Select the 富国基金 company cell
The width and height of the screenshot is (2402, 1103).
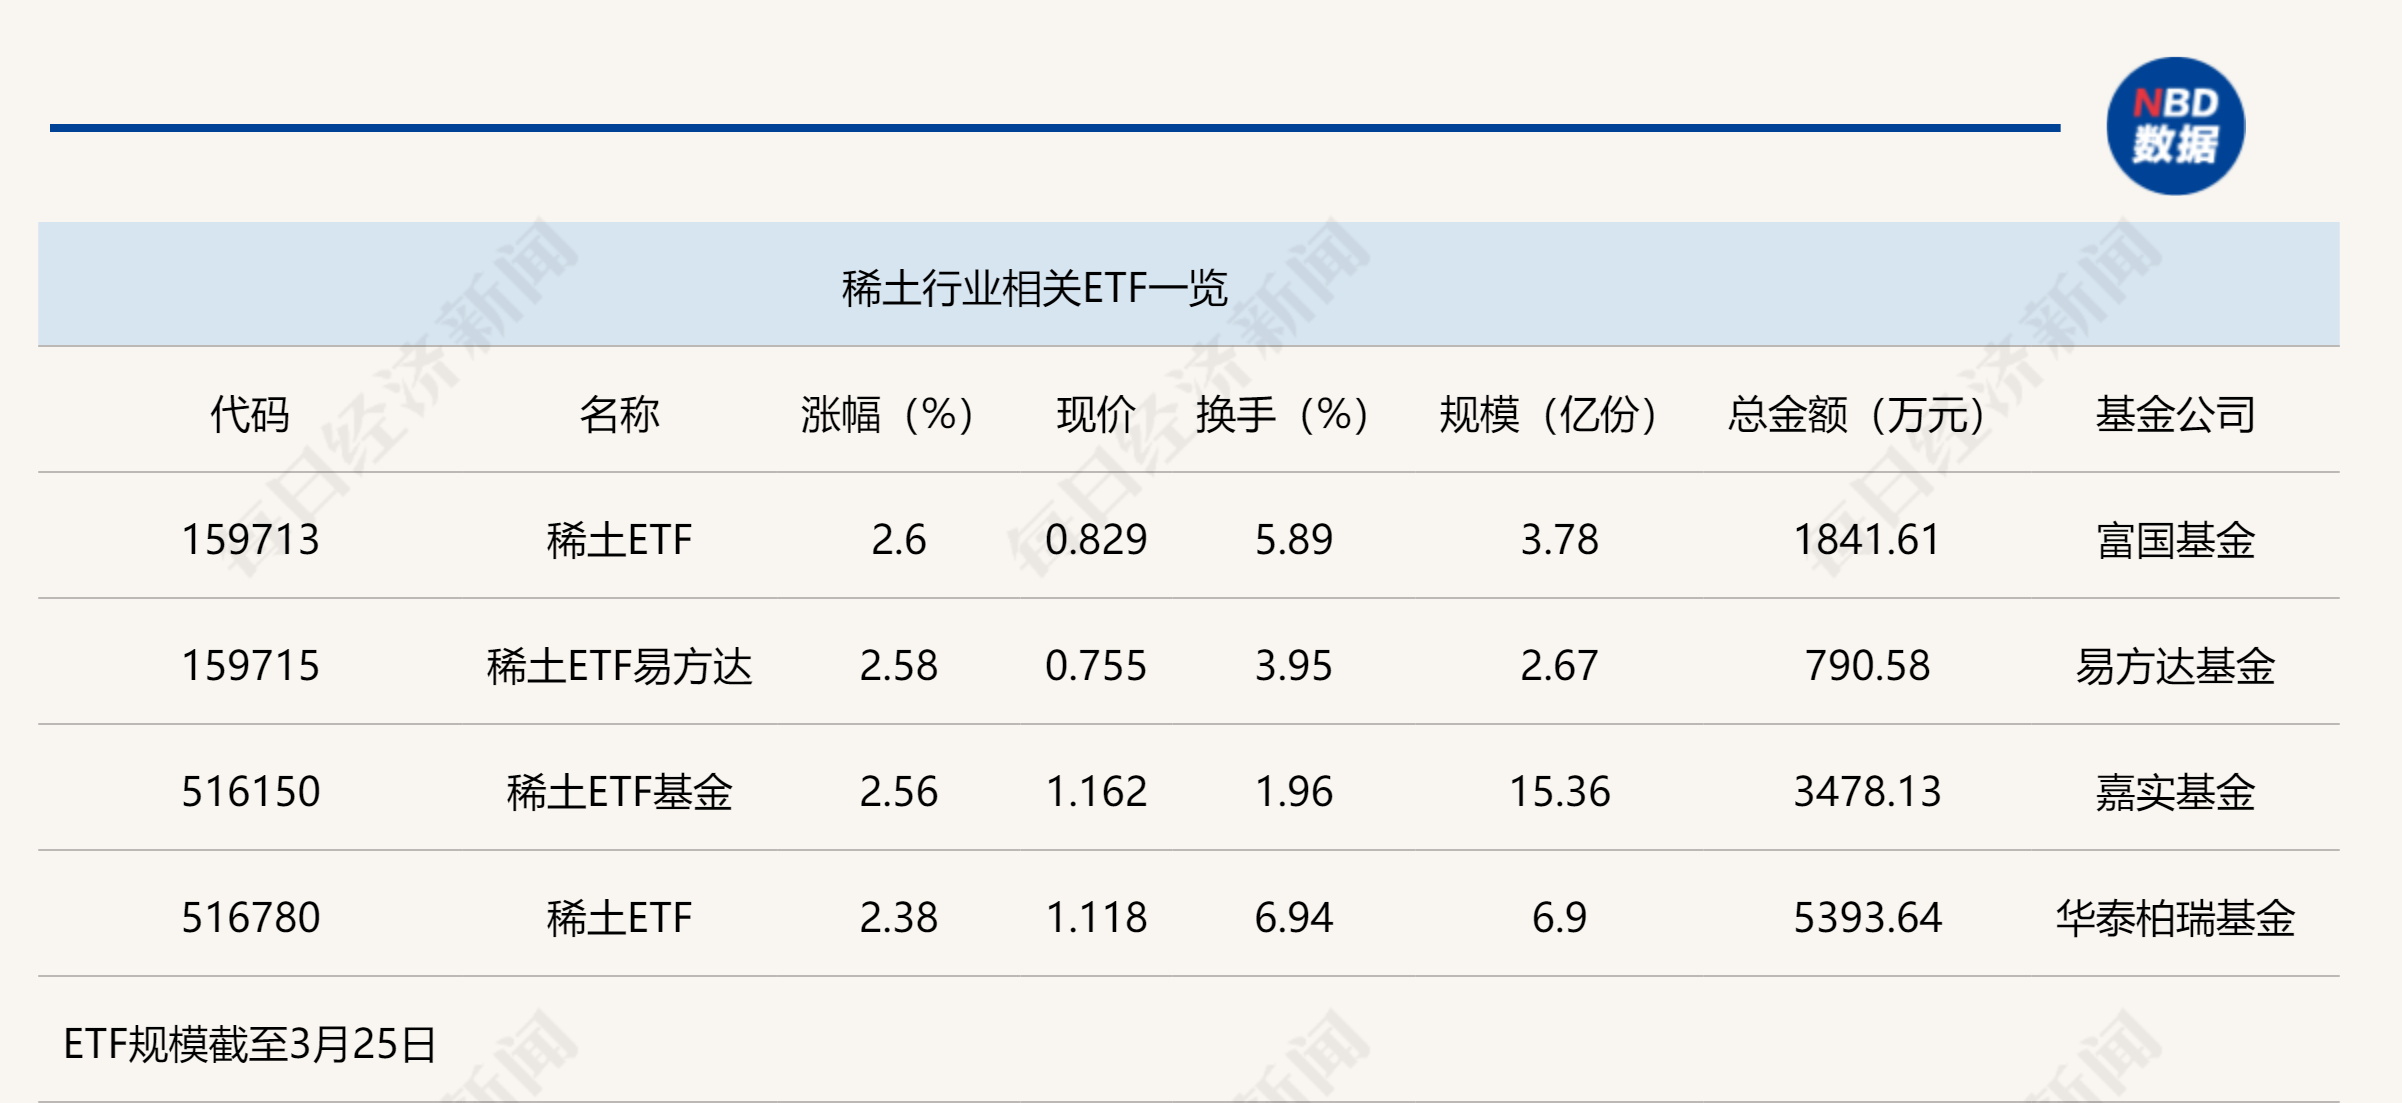[x=2175, y=540]
